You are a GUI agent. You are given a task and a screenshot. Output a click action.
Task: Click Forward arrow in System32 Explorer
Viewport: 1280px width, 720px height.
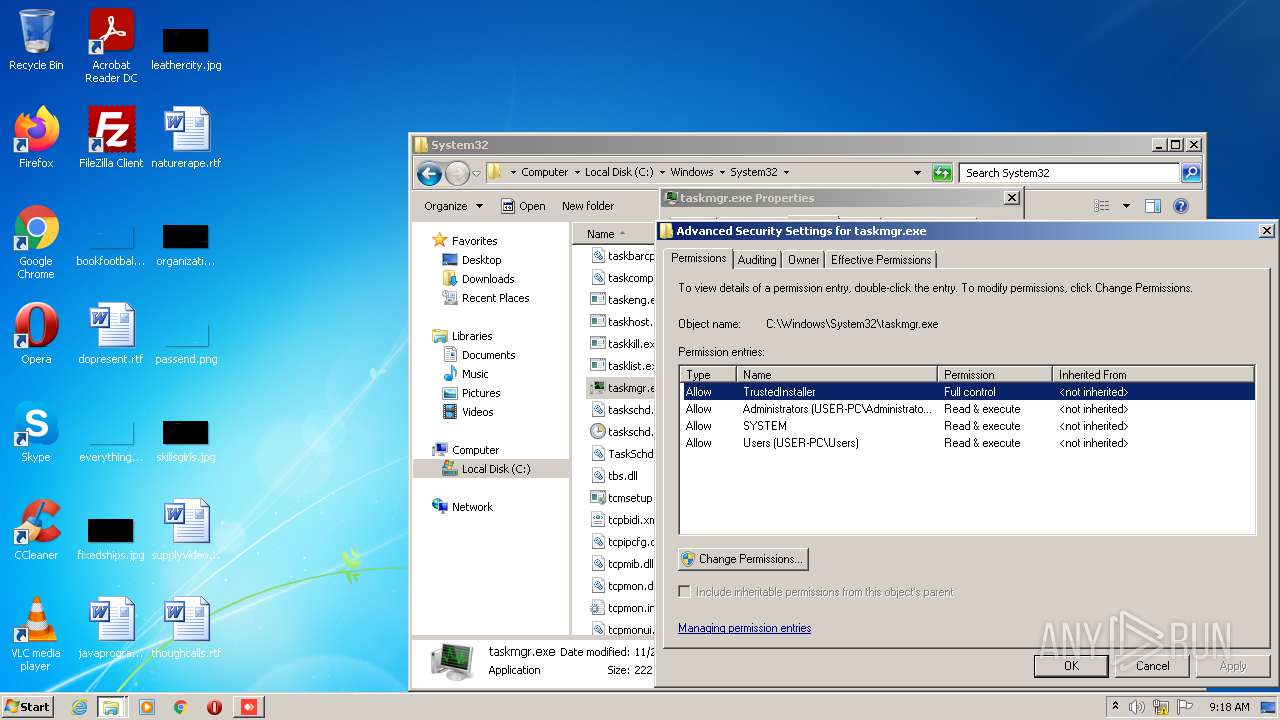457,173
